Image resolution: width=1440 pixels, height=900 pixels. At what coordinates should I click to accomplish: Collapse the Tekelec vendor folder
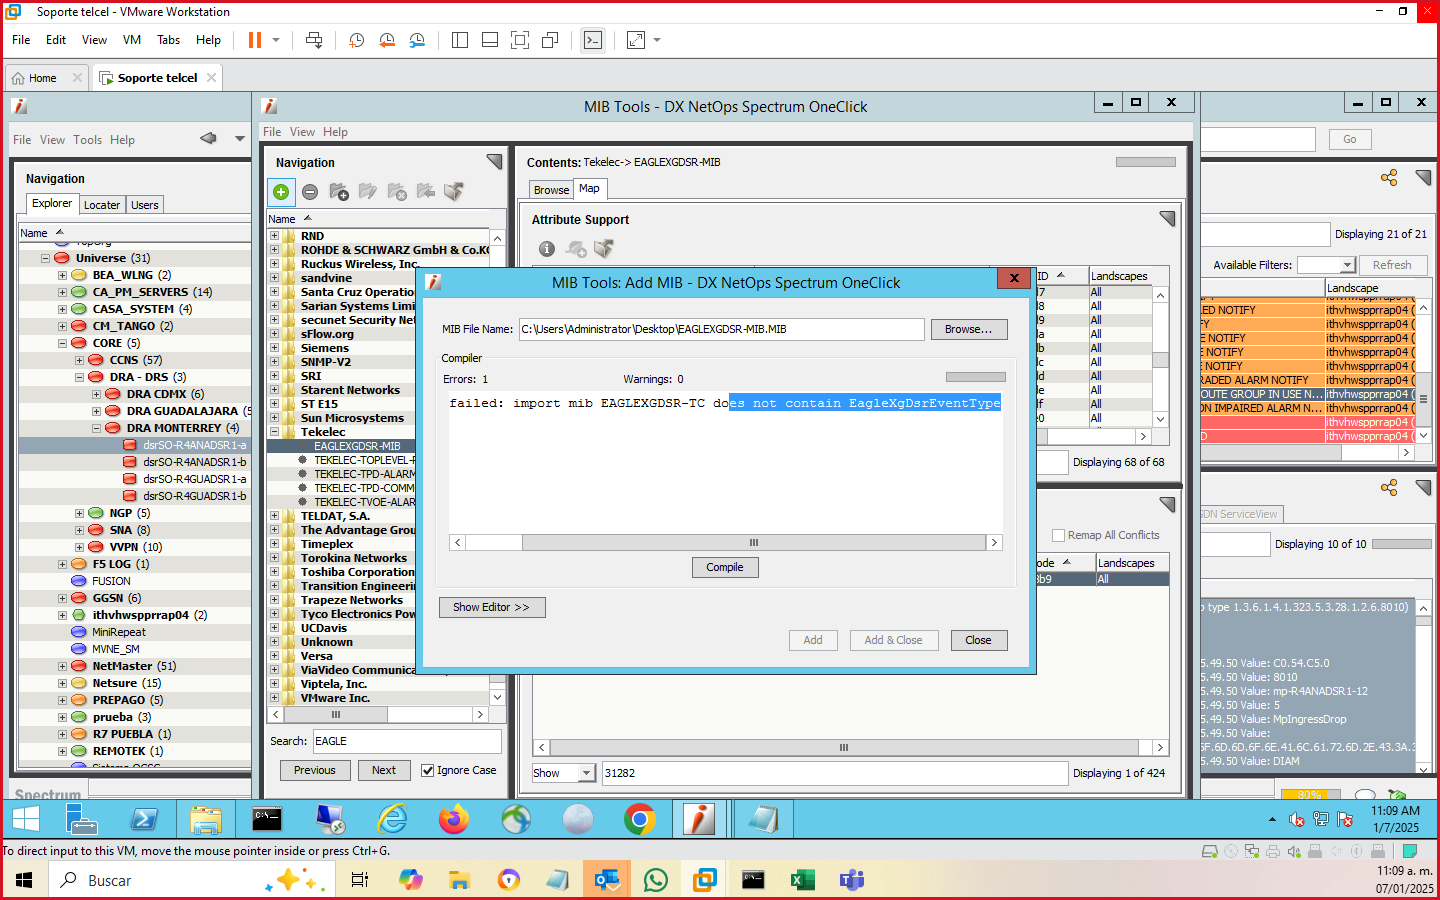274,432
